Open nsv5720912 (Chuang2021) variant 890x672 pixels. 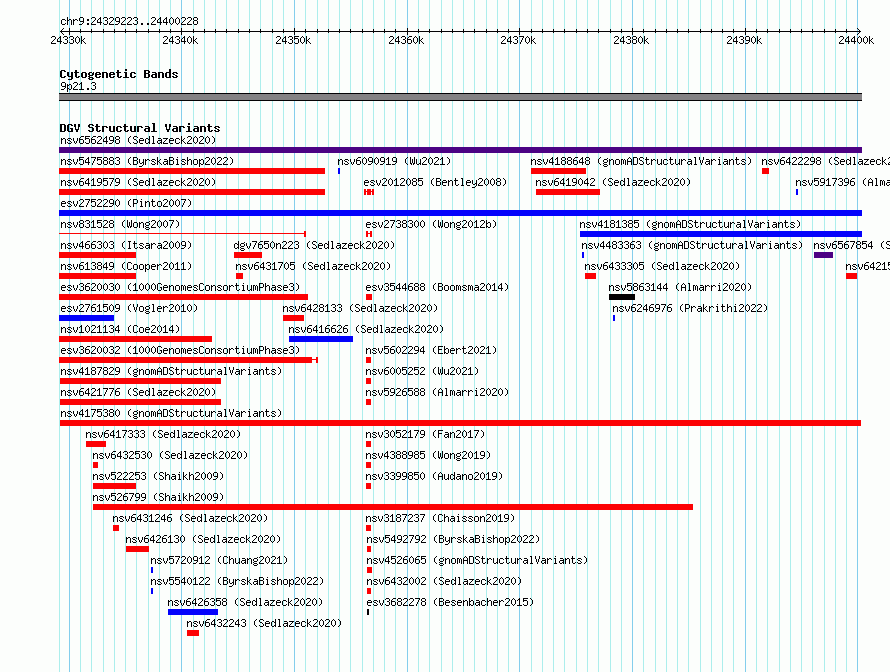click(219, 560)
